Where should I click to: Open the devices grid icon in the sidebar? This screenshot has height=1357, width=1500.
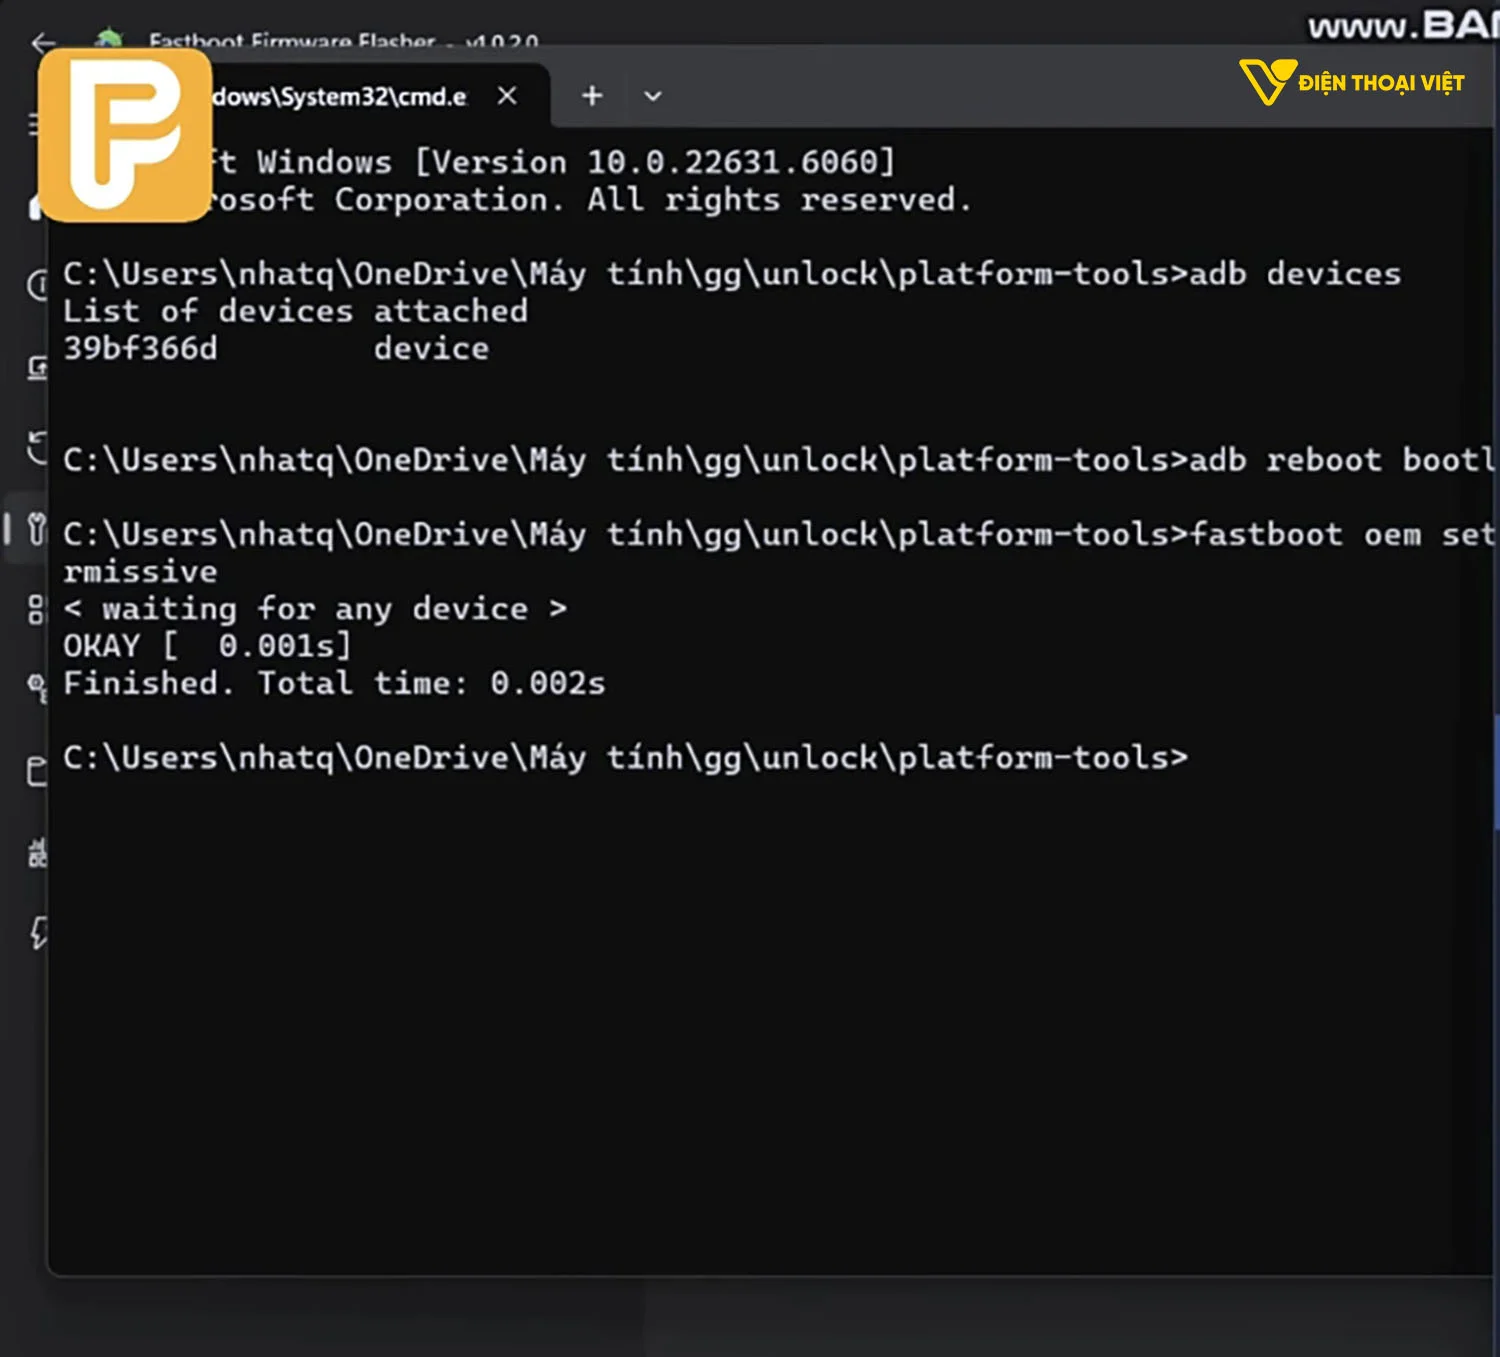tap(37, 607)
